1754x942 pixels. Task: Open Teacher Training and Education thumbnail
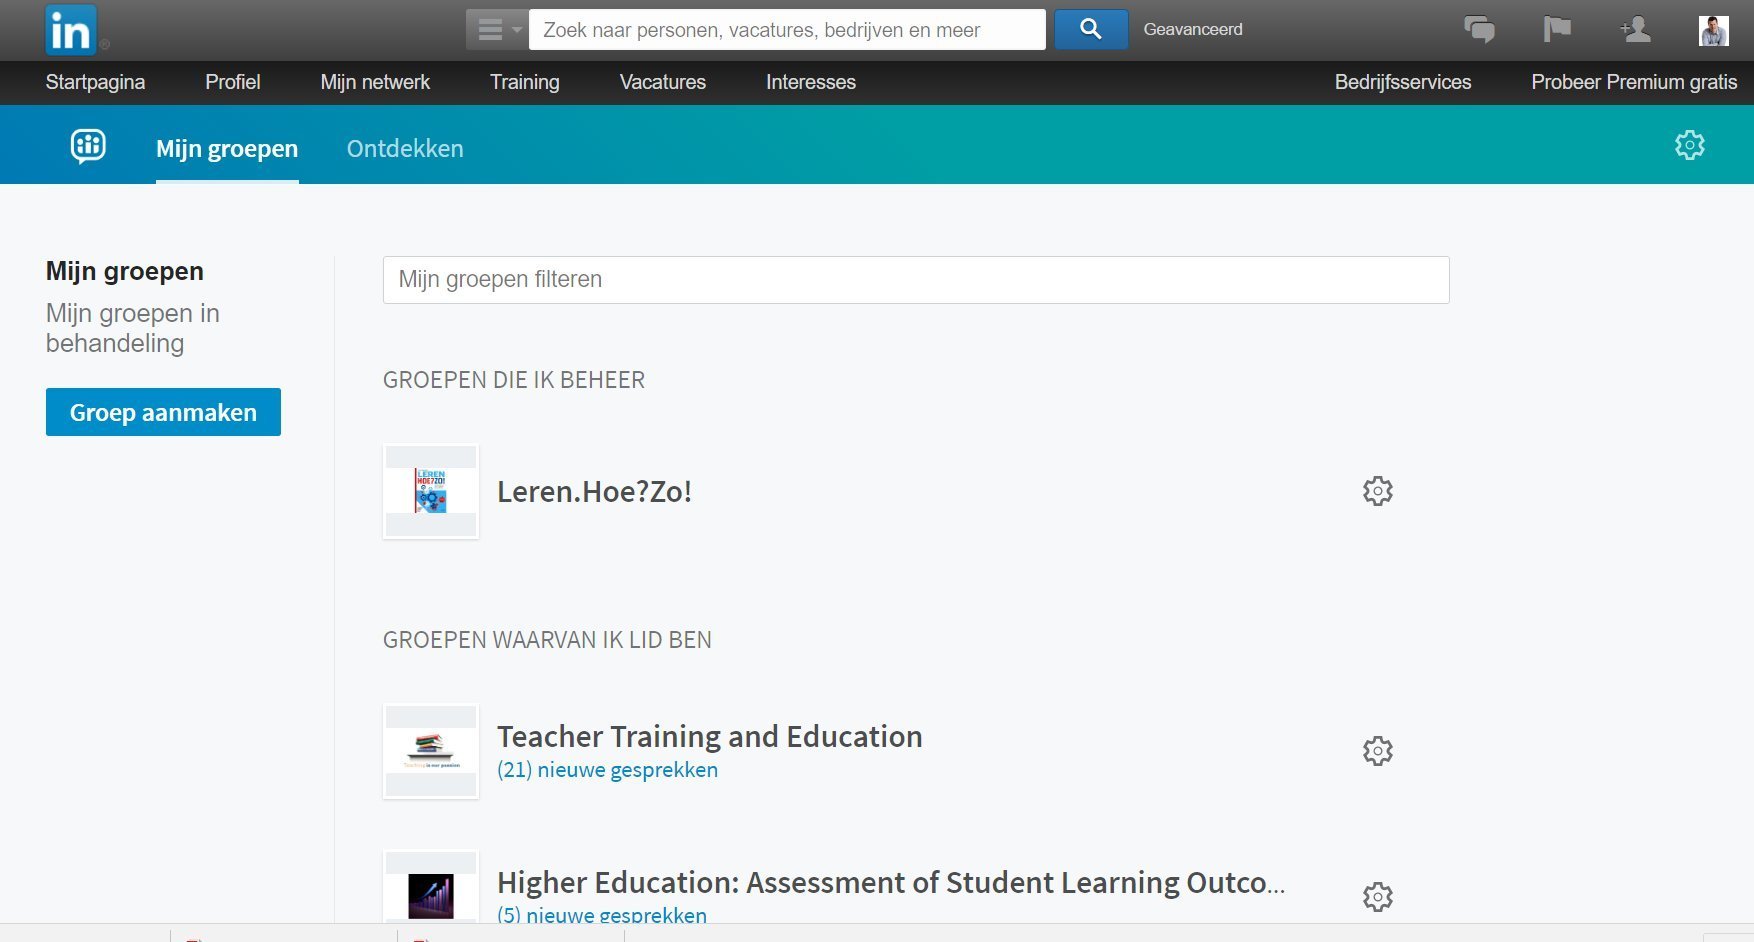(431, 751)
